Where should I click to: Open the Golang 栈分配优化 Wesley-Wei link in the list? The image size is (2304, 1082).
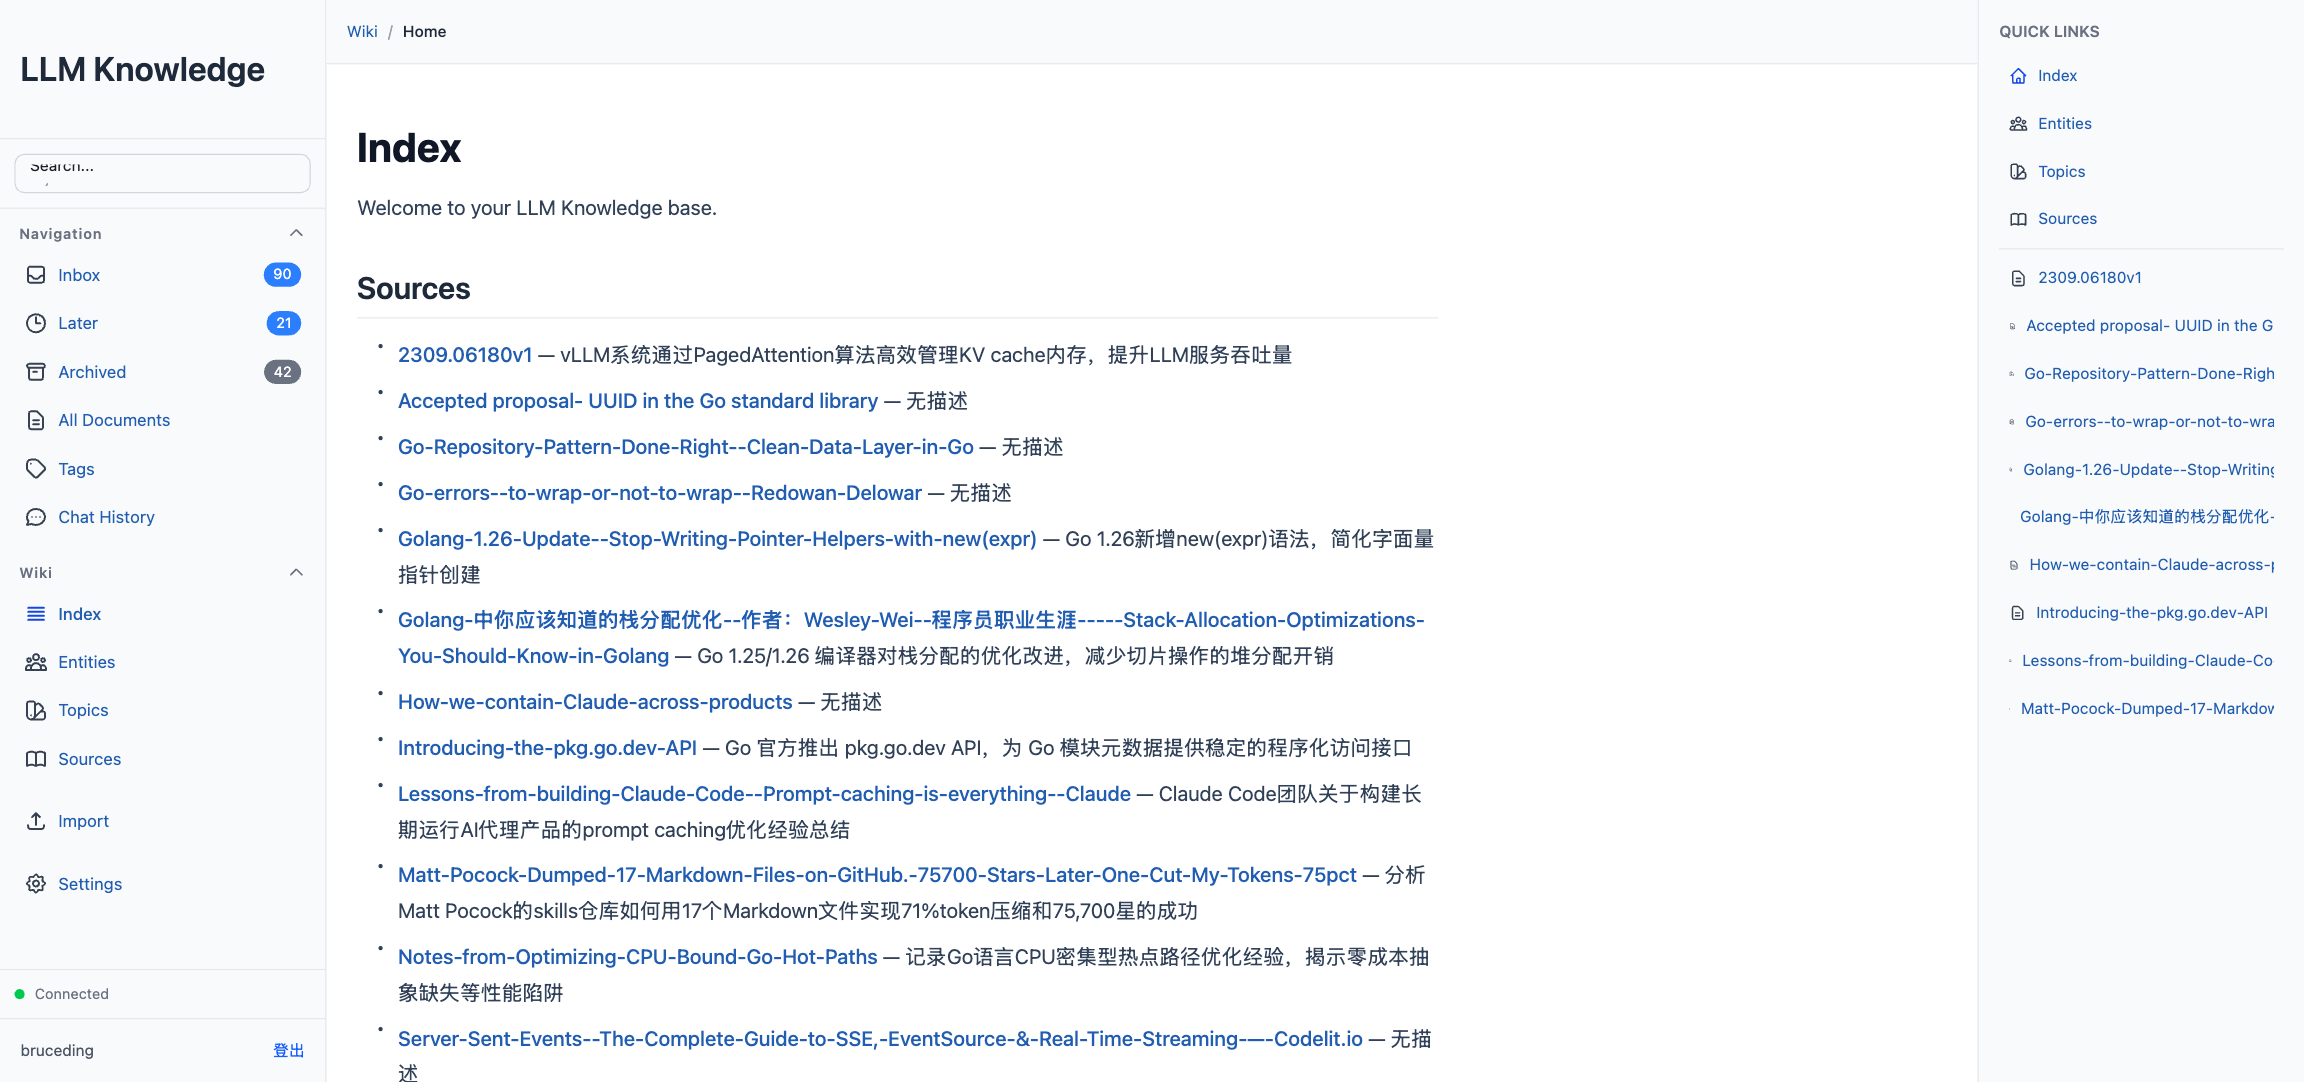point(911,638)
